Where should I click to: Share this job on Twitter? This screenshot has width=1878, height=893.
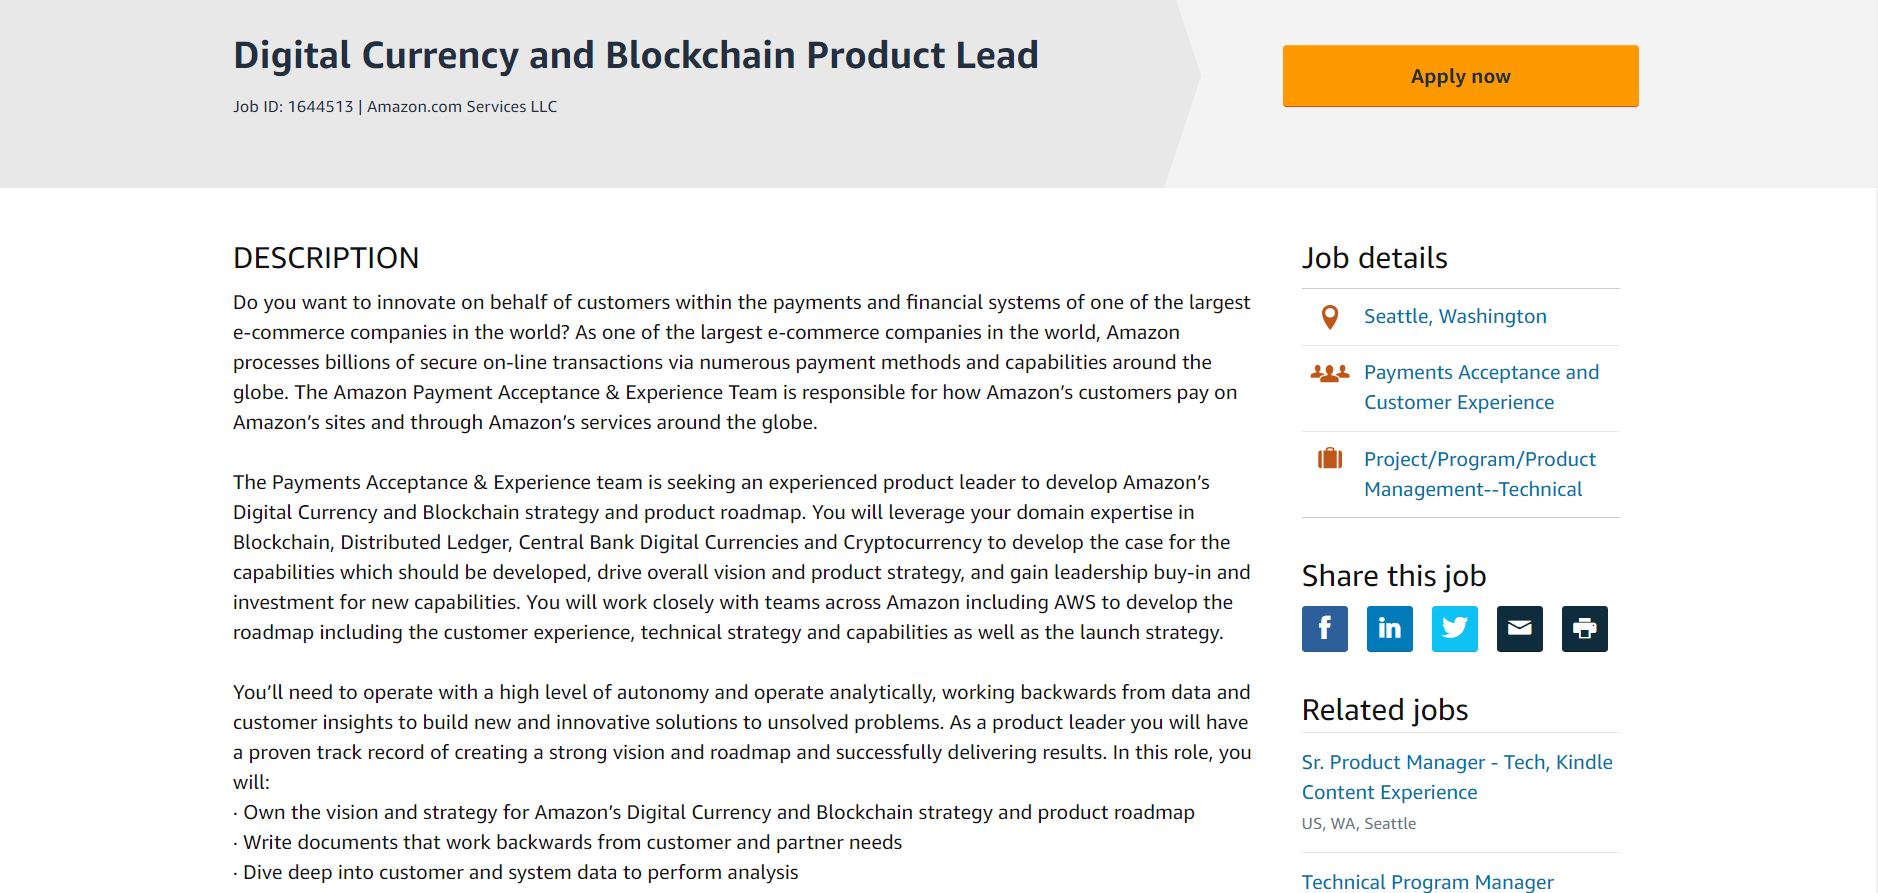point(1454,629)
